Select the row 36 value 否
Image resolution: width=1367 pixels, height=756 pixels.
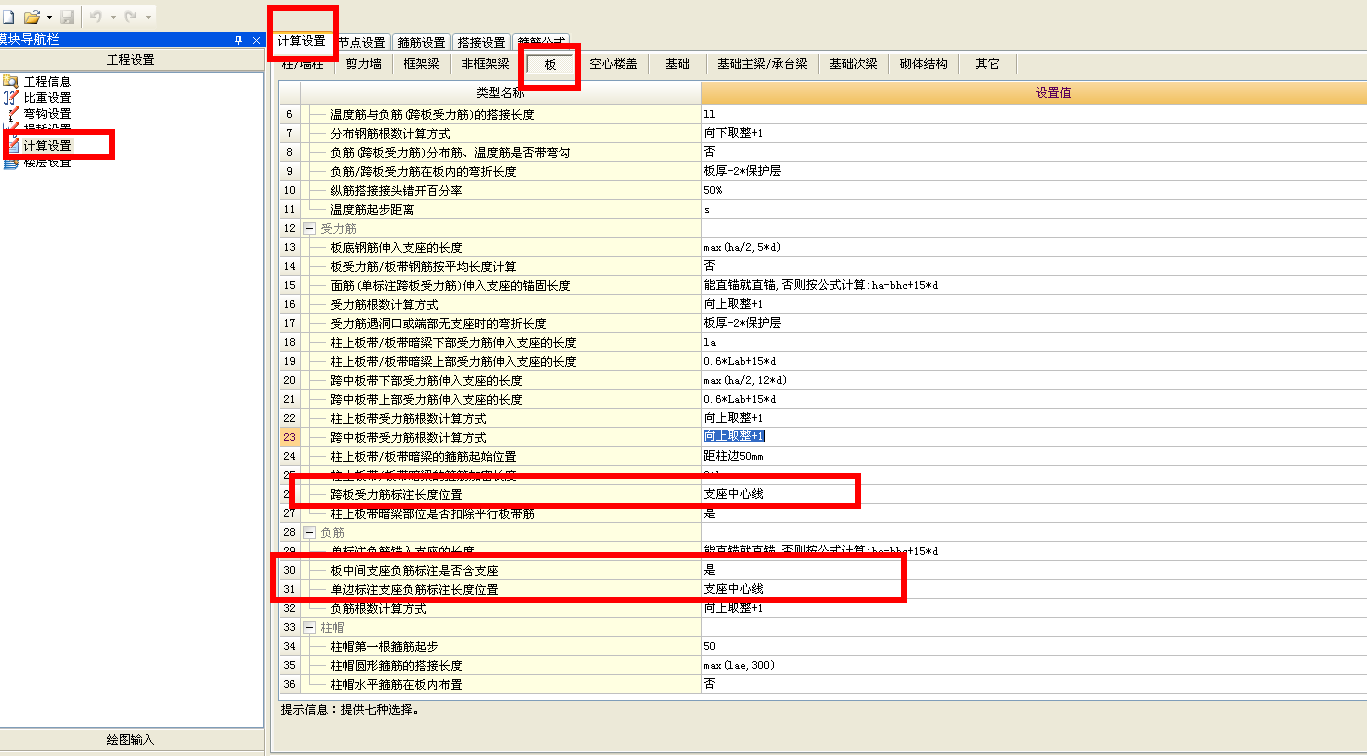1034,684
